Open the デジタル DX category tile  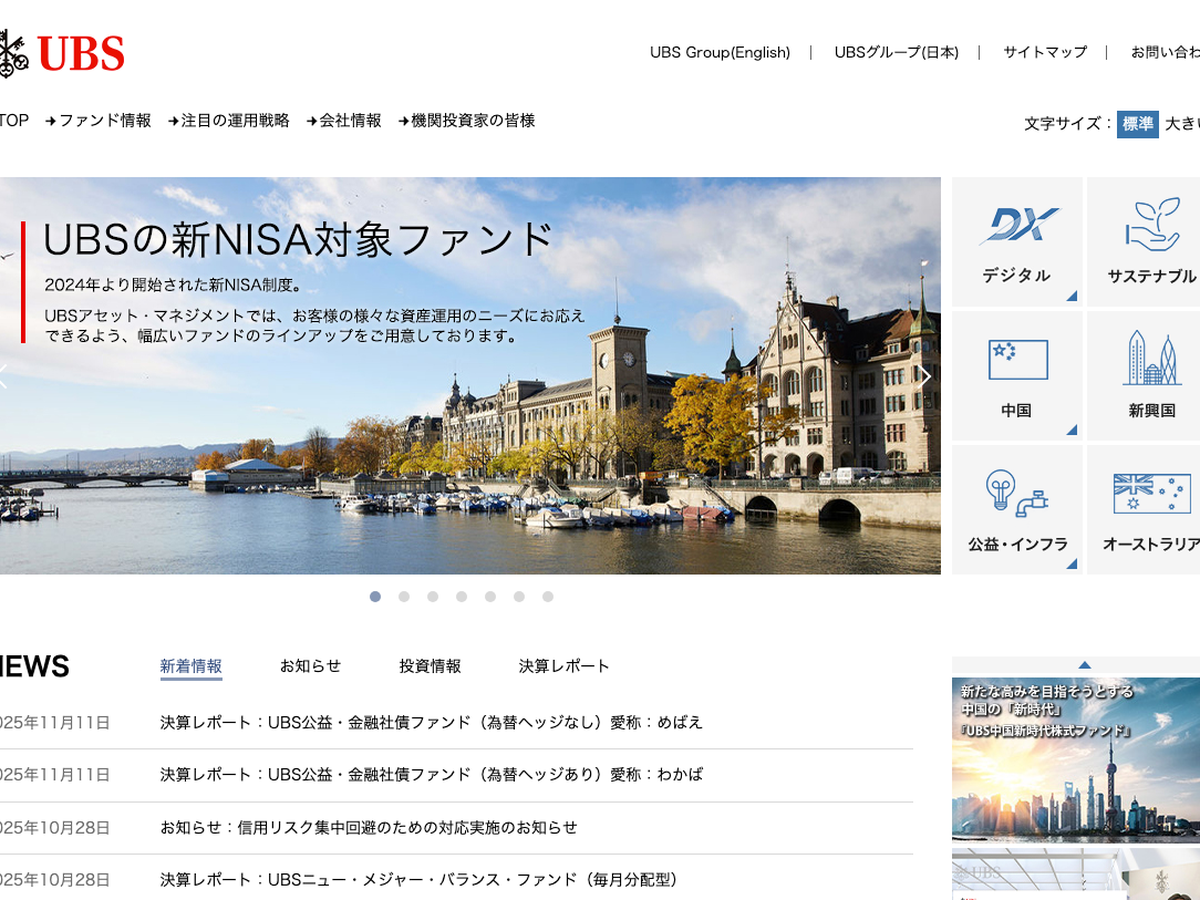(x=1016, y=243)
